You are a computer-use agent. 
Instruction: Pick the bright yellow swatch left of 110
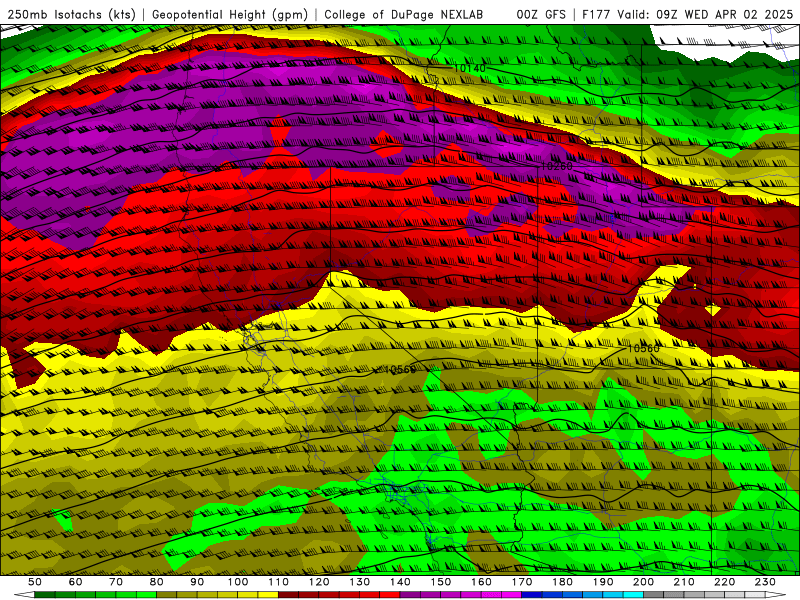pyautogui.click(x=268, y=595)
